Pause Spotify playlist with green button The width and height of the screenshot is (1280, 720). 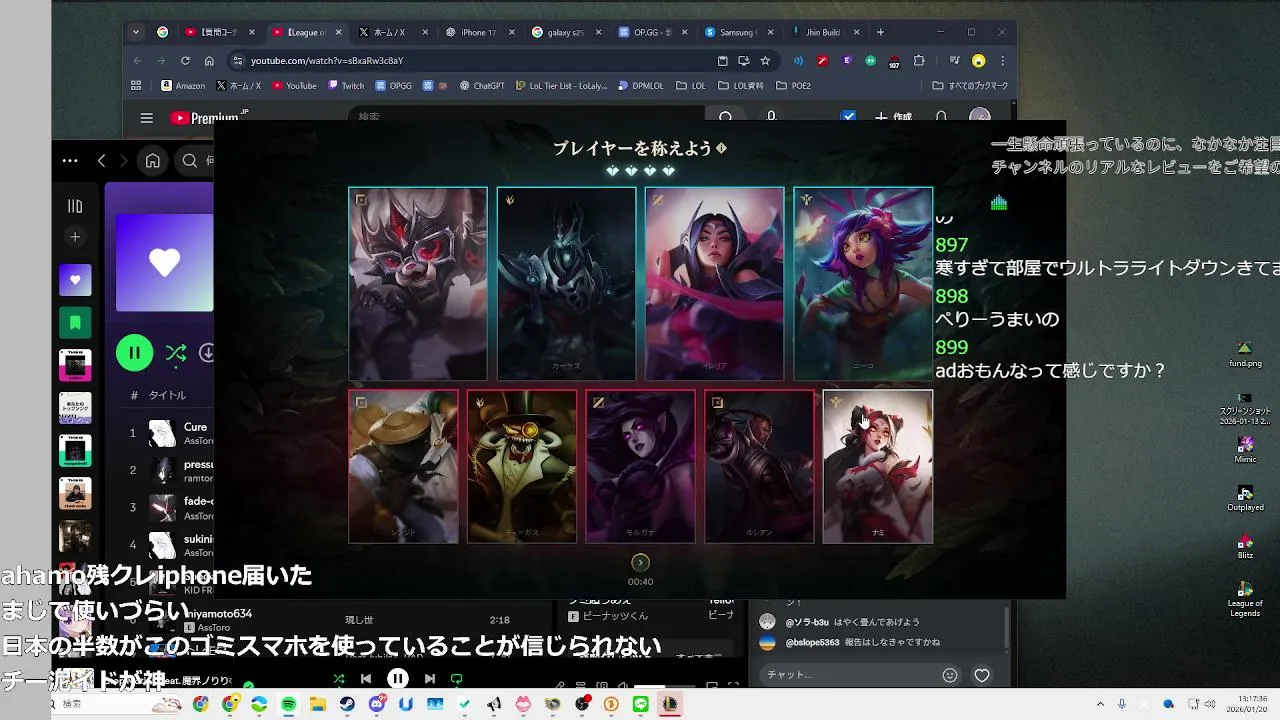tap(134, 352)
